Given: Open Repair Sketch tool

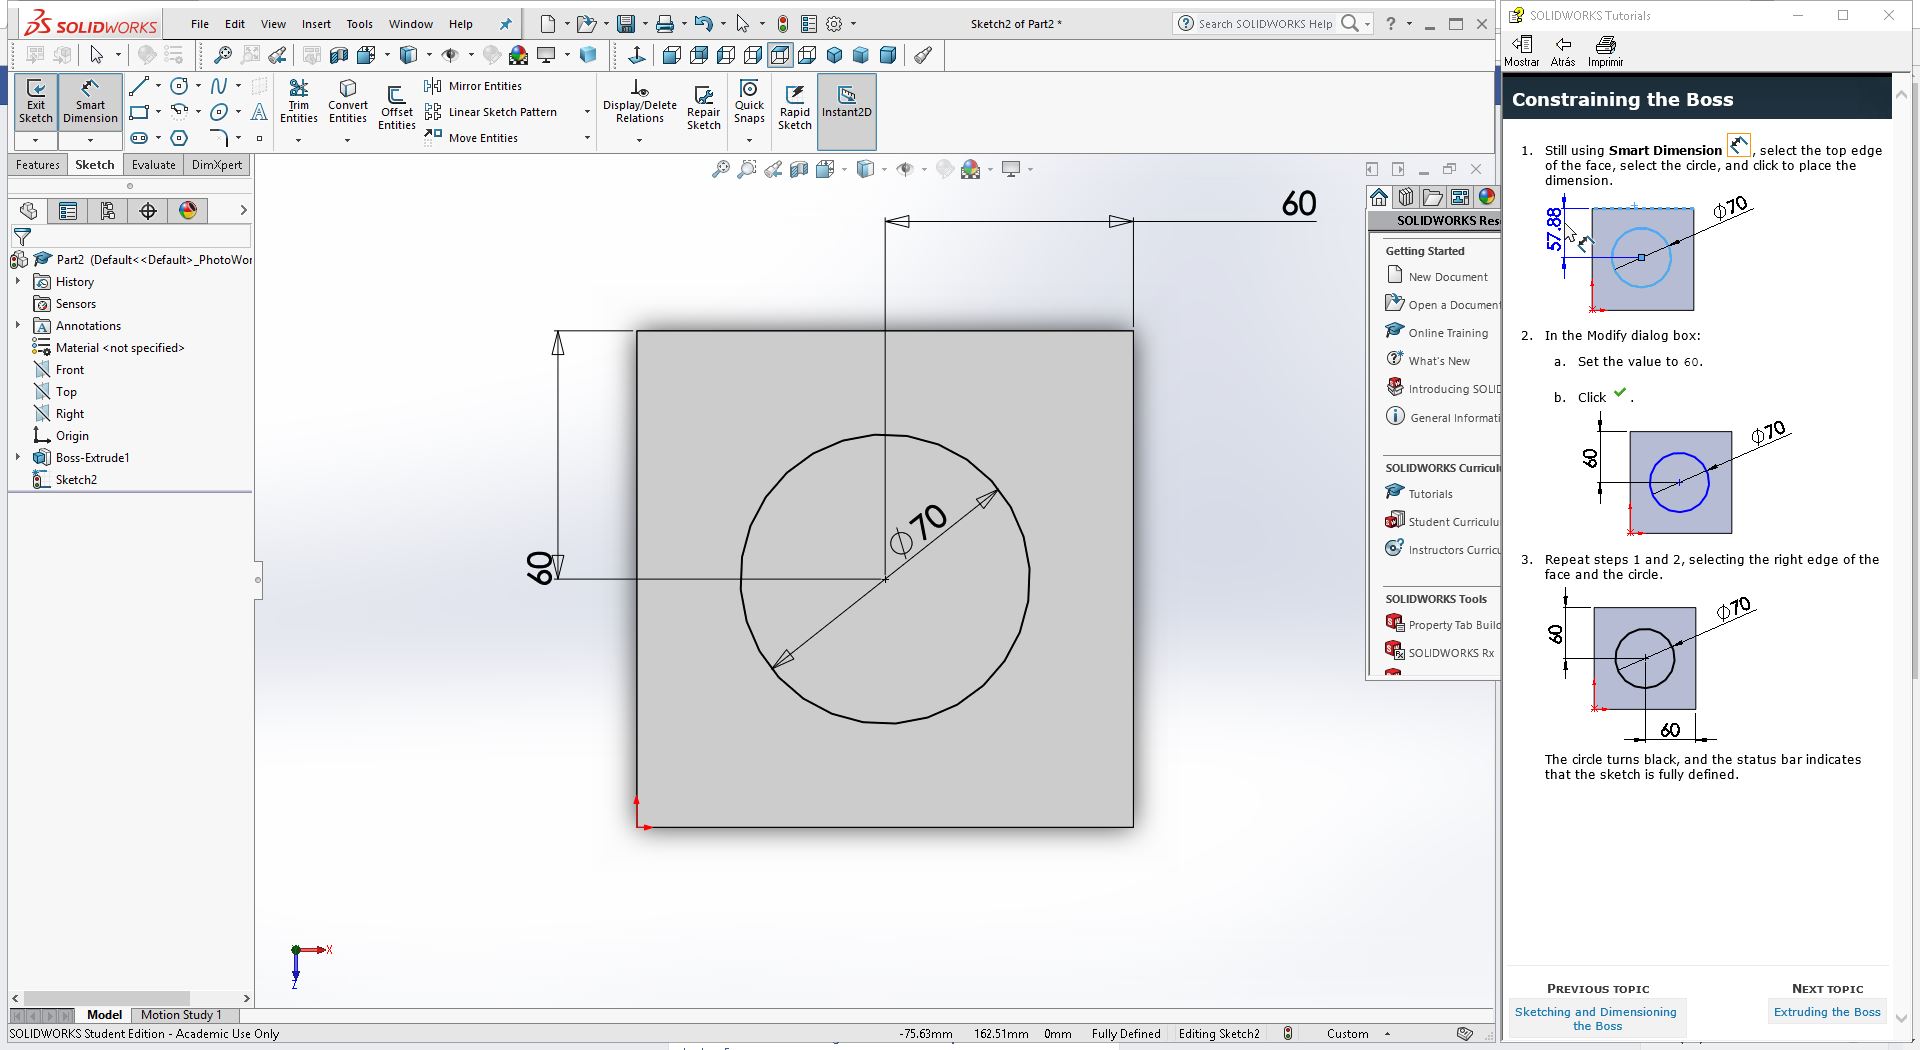Looking at the screenshot, I should [703, 105].
